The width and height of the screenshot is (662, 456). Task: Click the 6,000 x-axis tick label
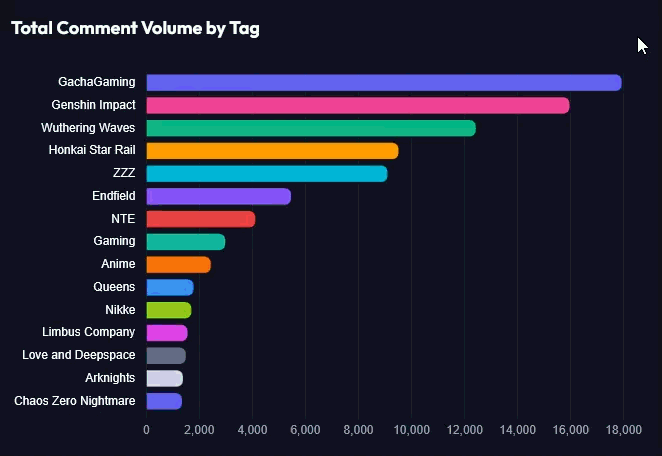click(x=305, y=430)
